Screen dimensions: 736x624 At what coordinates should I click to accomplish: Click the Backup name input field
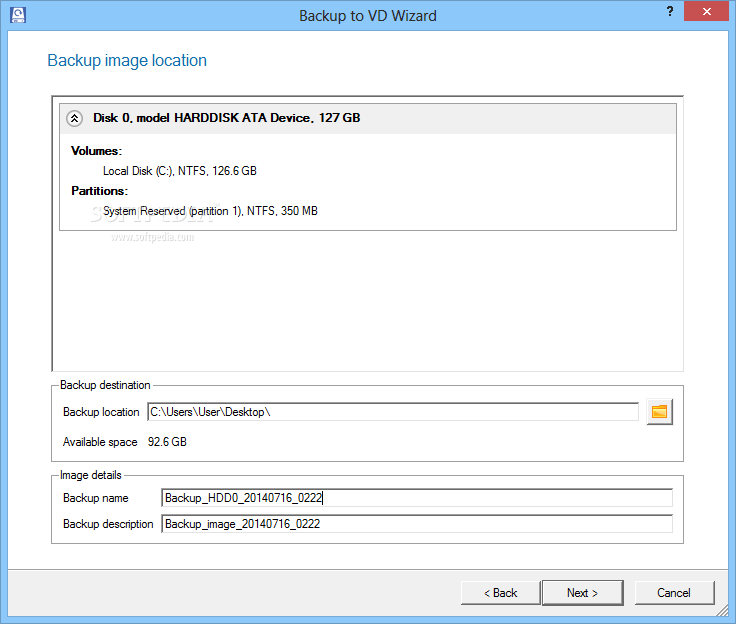417,498
